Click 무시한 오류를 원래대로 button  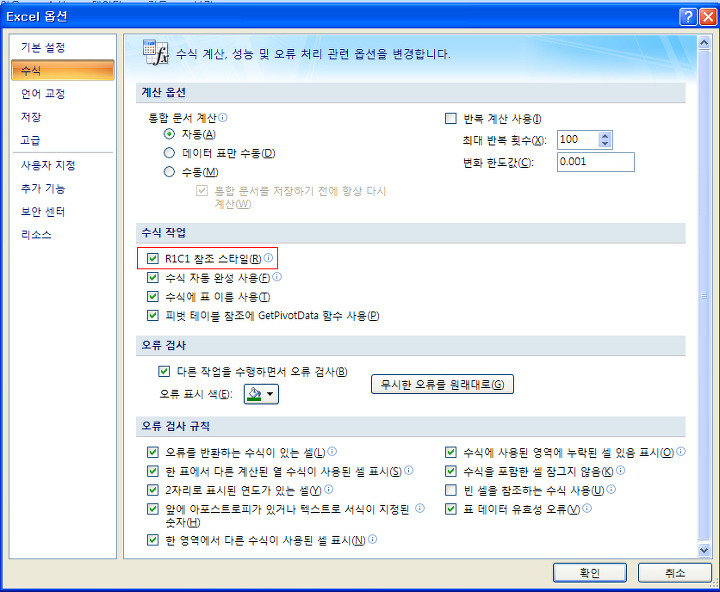click(442, 384)
